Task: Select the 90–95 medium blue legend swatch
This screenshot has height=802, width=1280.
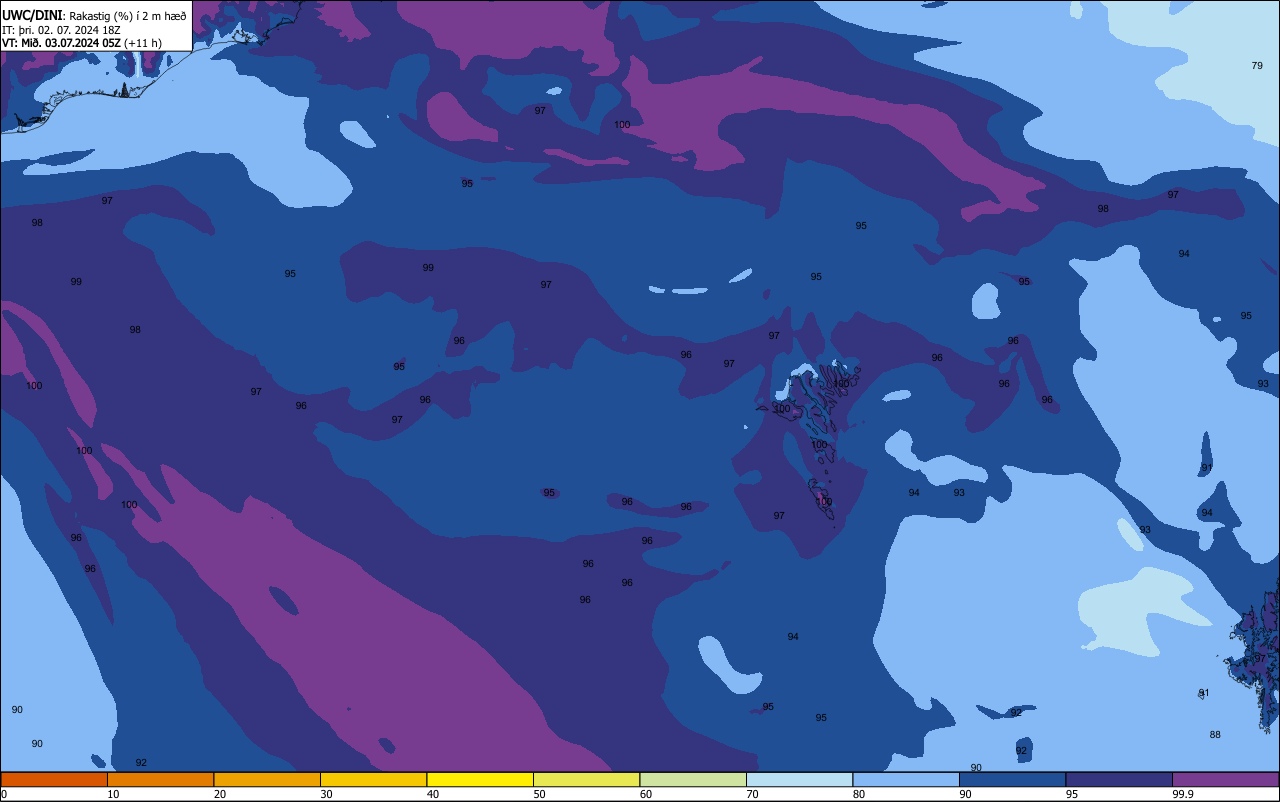Action: [1012, 779]
